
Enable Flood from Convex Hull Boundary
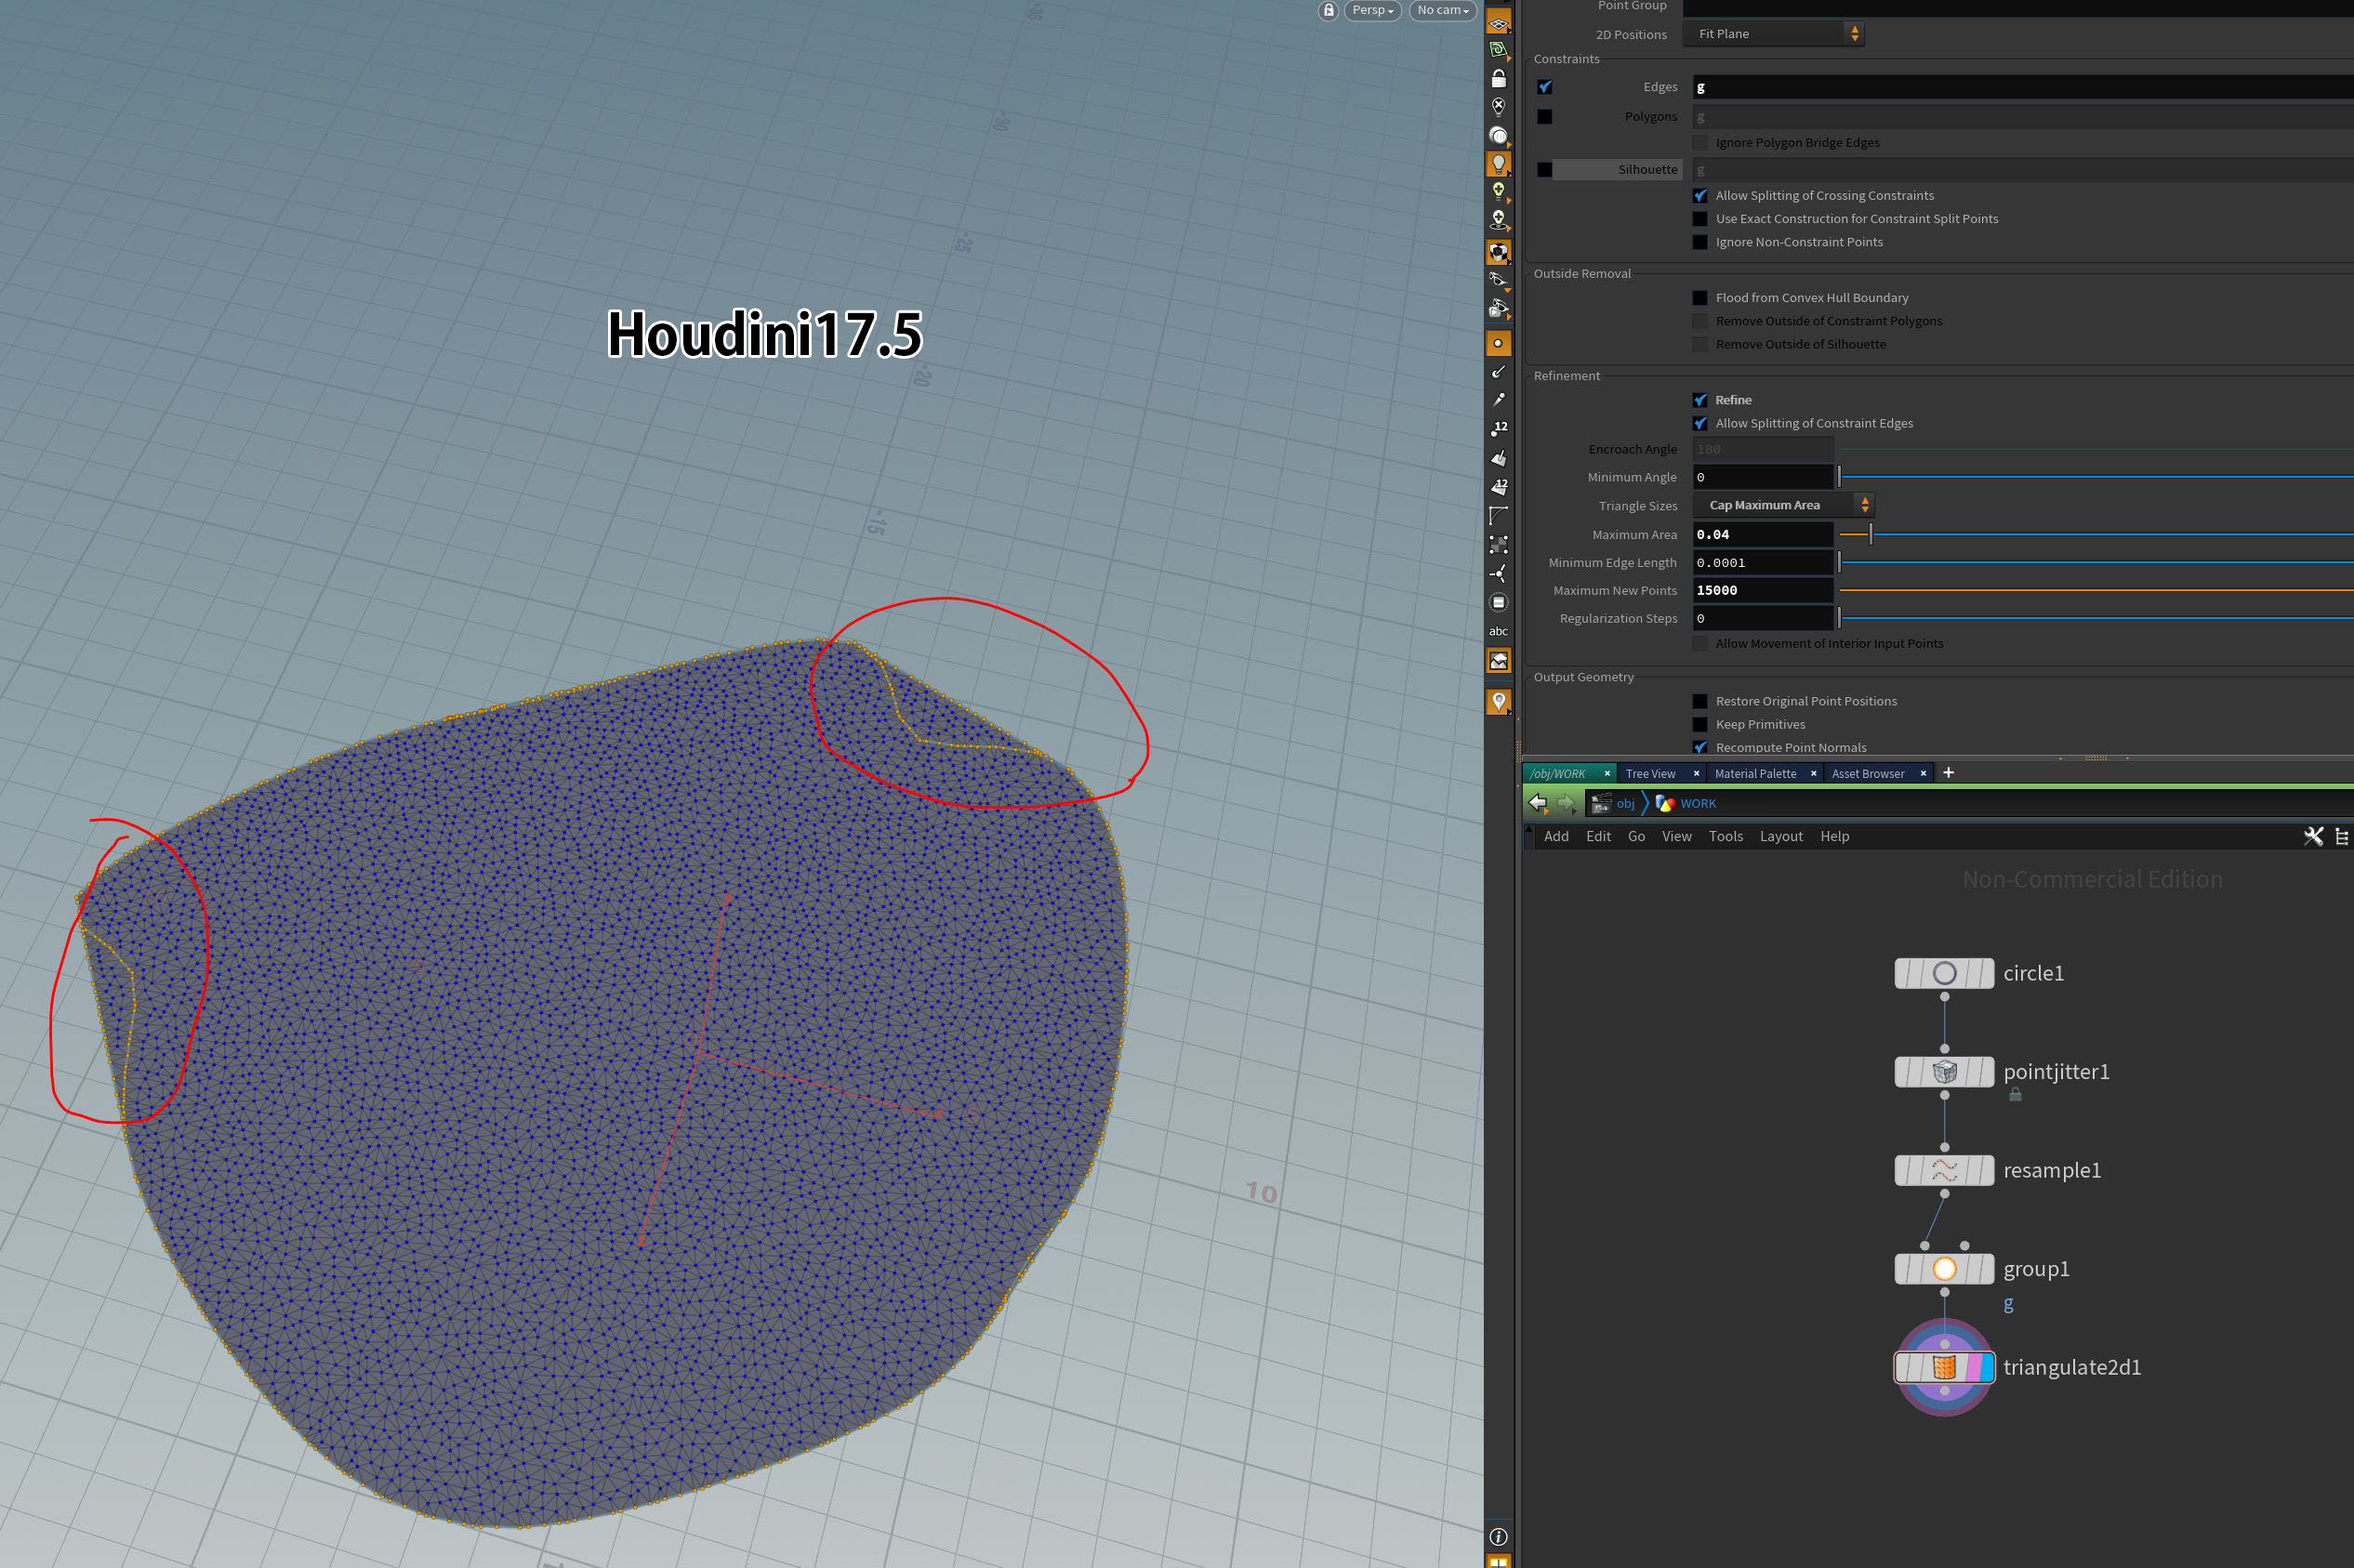click(1700, 298)
